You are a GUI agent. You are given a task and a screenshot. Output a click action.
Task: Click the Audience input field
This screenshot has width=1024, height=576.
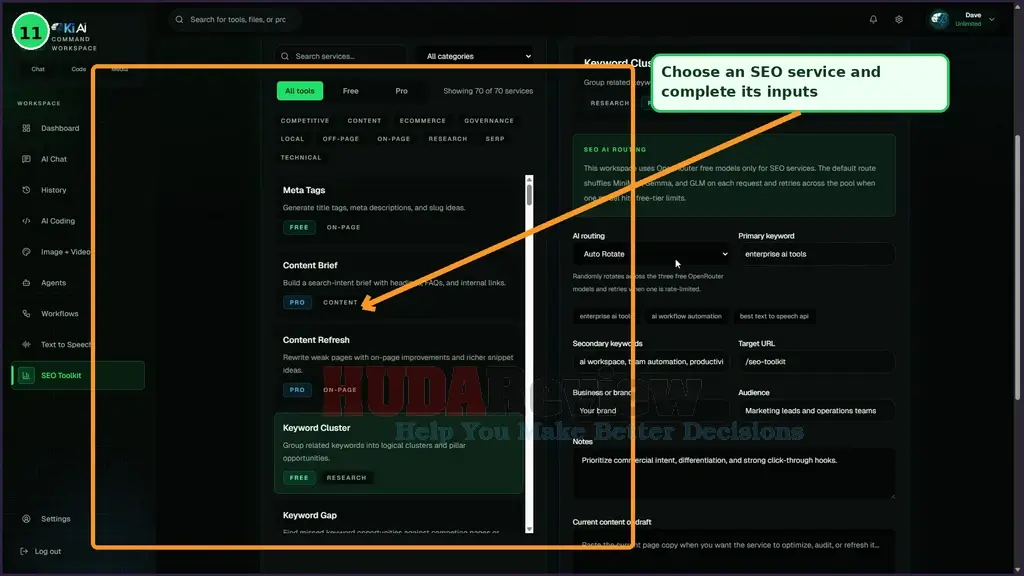point(816,411)
